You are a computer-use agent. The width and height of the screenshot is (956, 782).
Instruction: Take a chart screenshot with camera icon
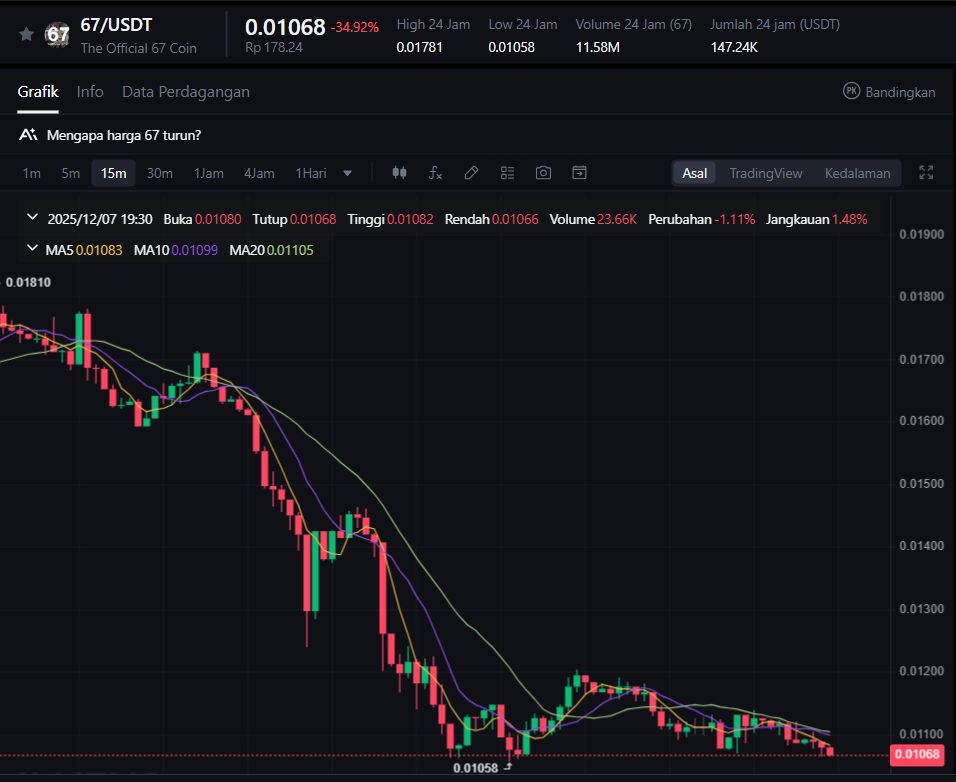[543, 173]
